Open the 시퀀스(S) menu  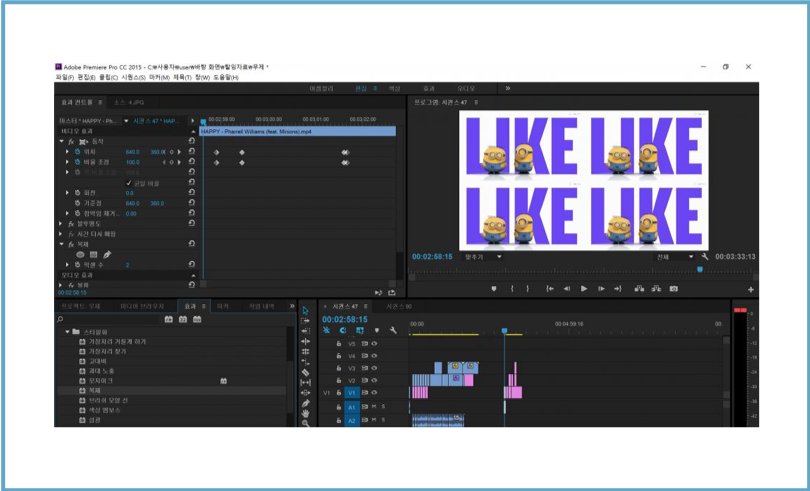[133, 78]
